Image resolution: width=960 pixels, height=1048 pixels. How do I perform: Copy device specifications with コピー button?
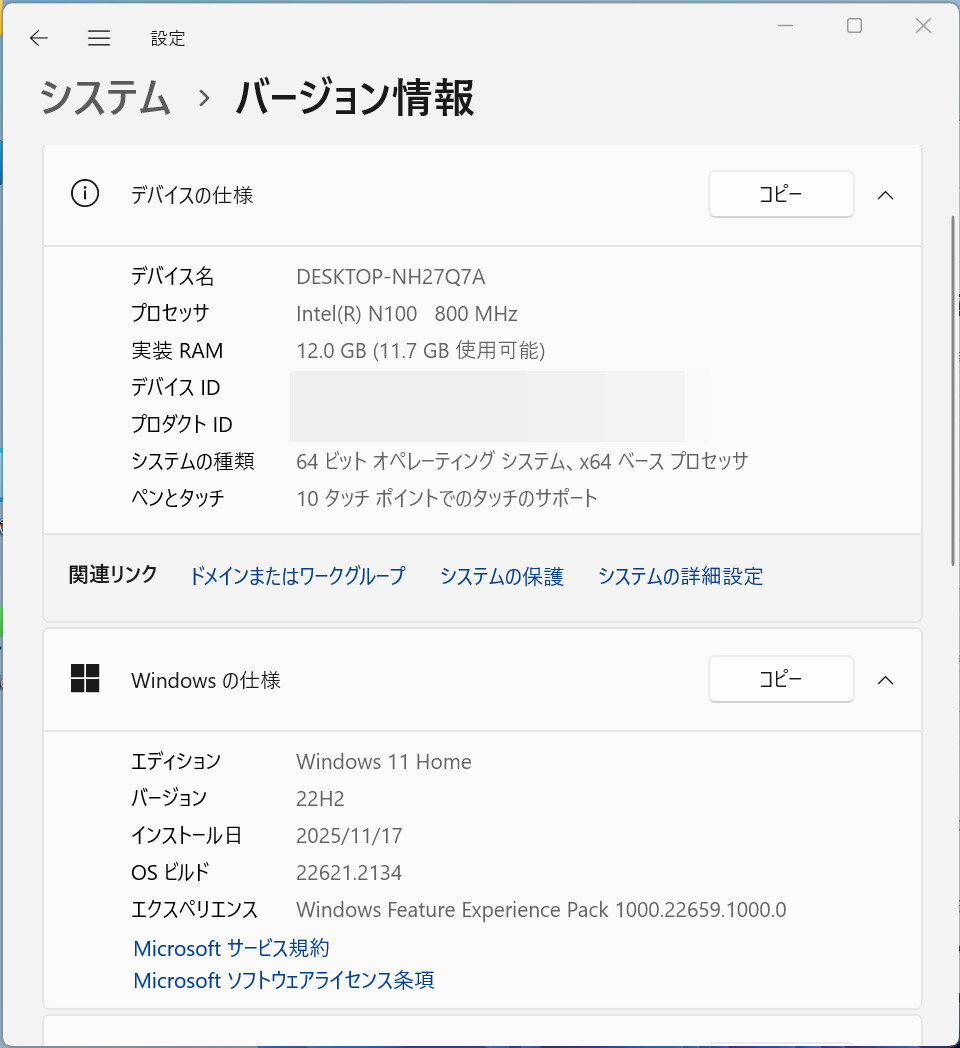(781, 194)
